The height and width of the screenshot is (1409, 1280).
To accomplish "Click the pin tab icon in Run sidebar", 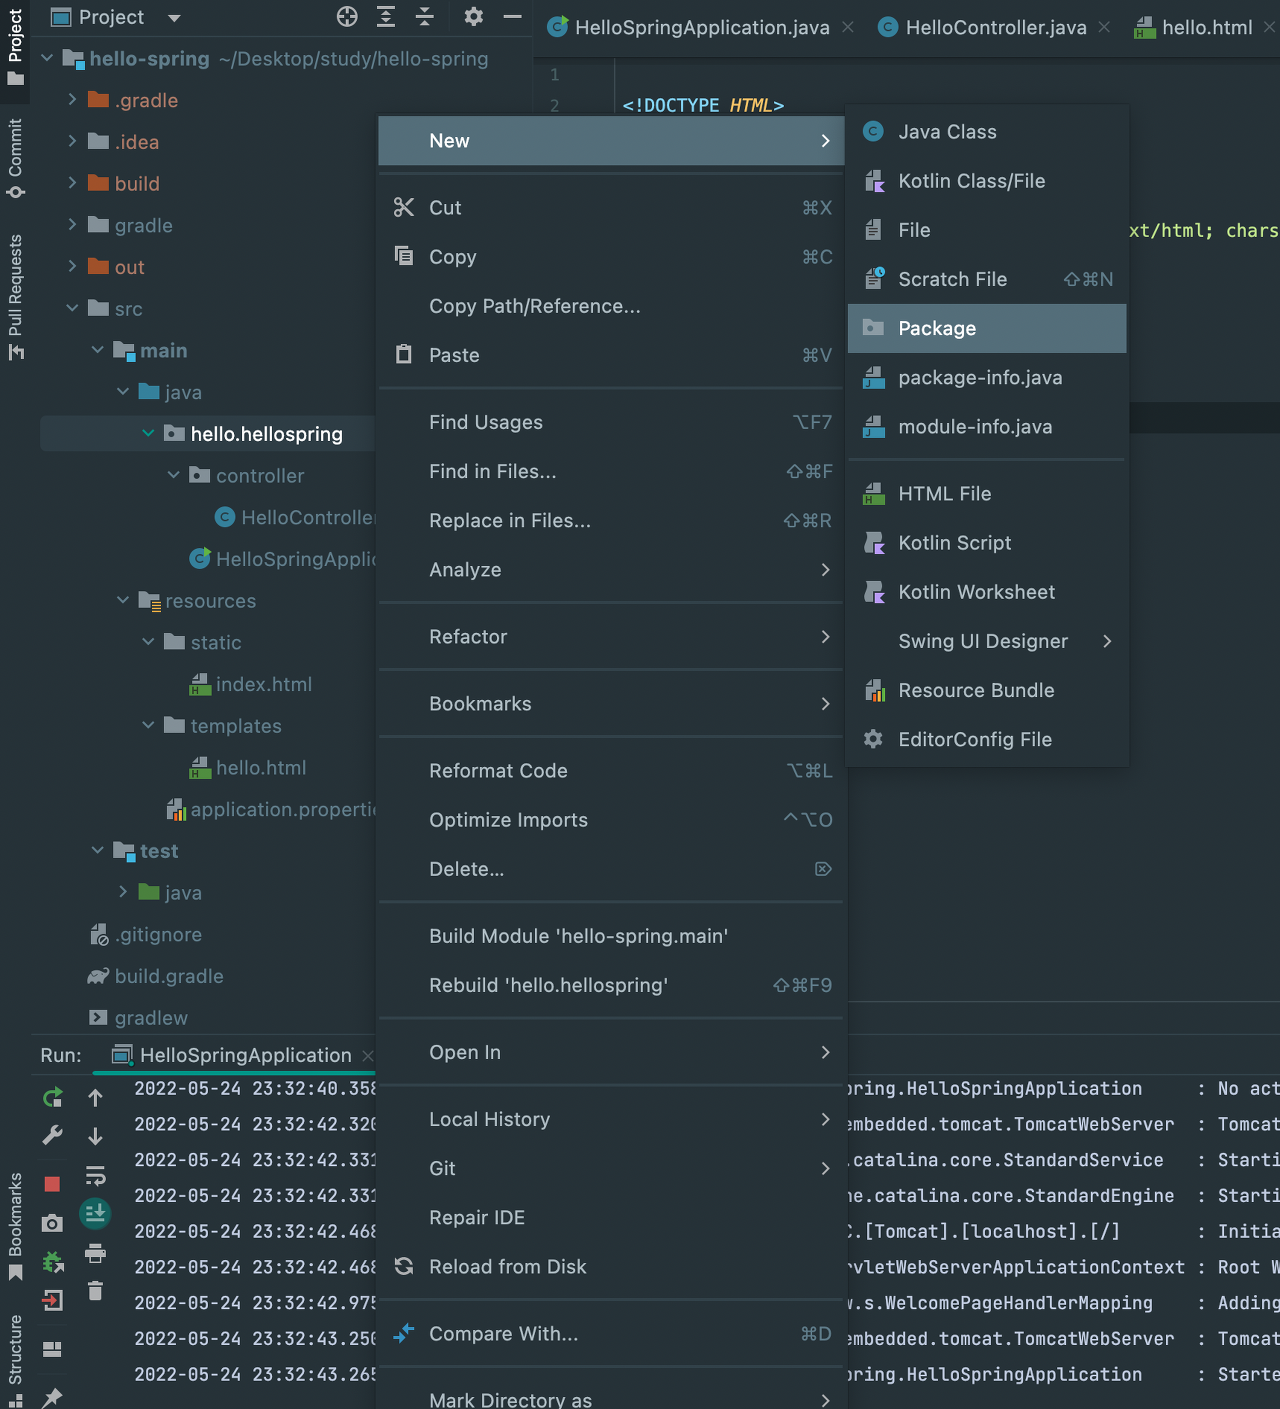I will pyautogui.click(x=53, y=1396).
